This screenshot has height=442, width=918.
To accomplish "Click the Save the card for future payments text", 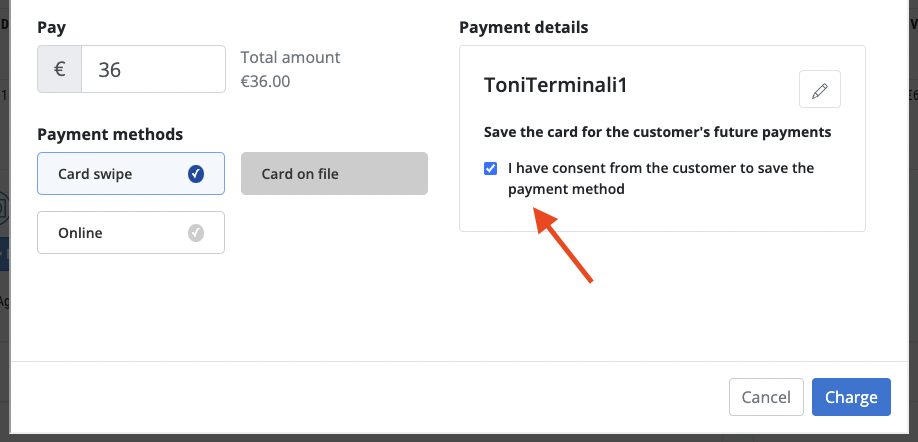I will pyautogui.click(x=657, y=132).
